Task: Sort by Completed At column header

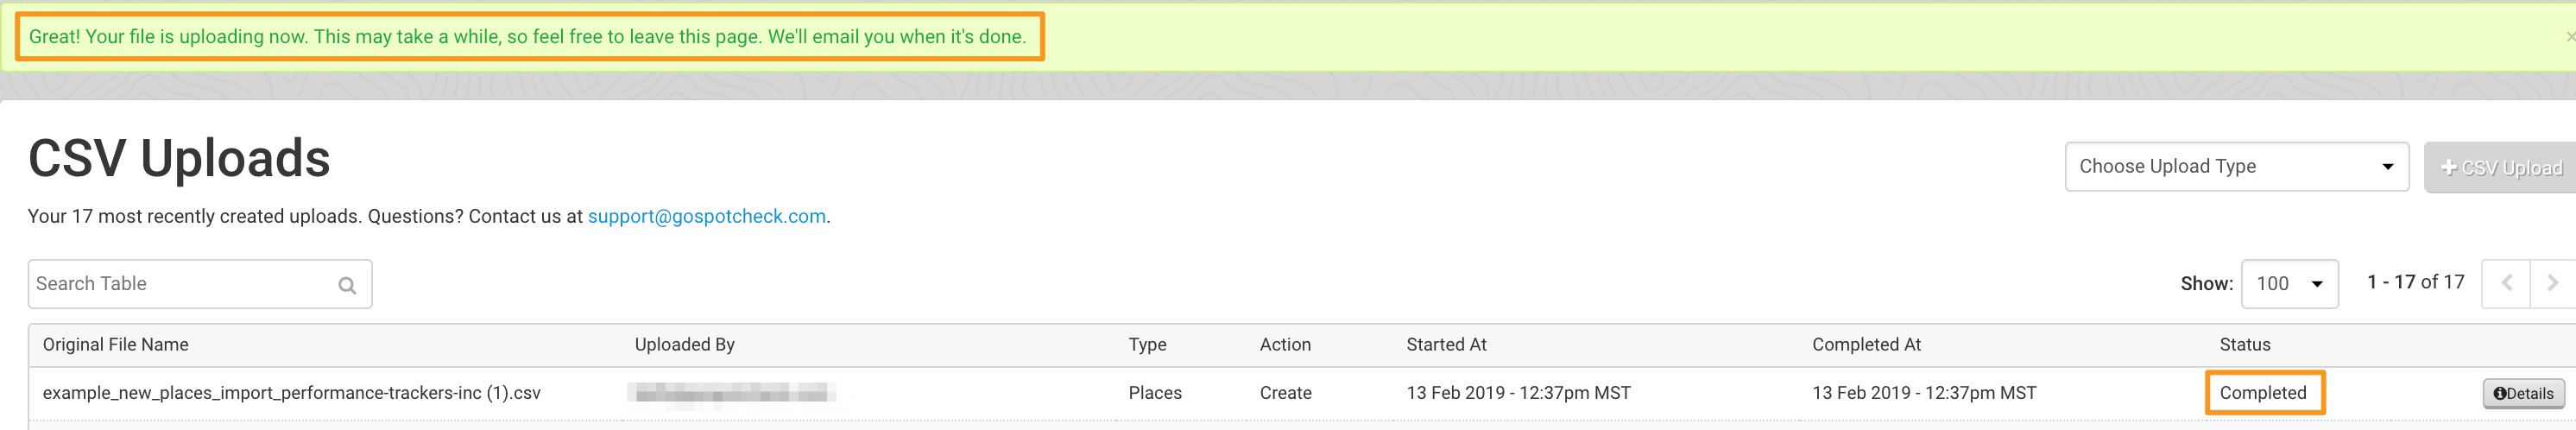Action: (1866, 344)
